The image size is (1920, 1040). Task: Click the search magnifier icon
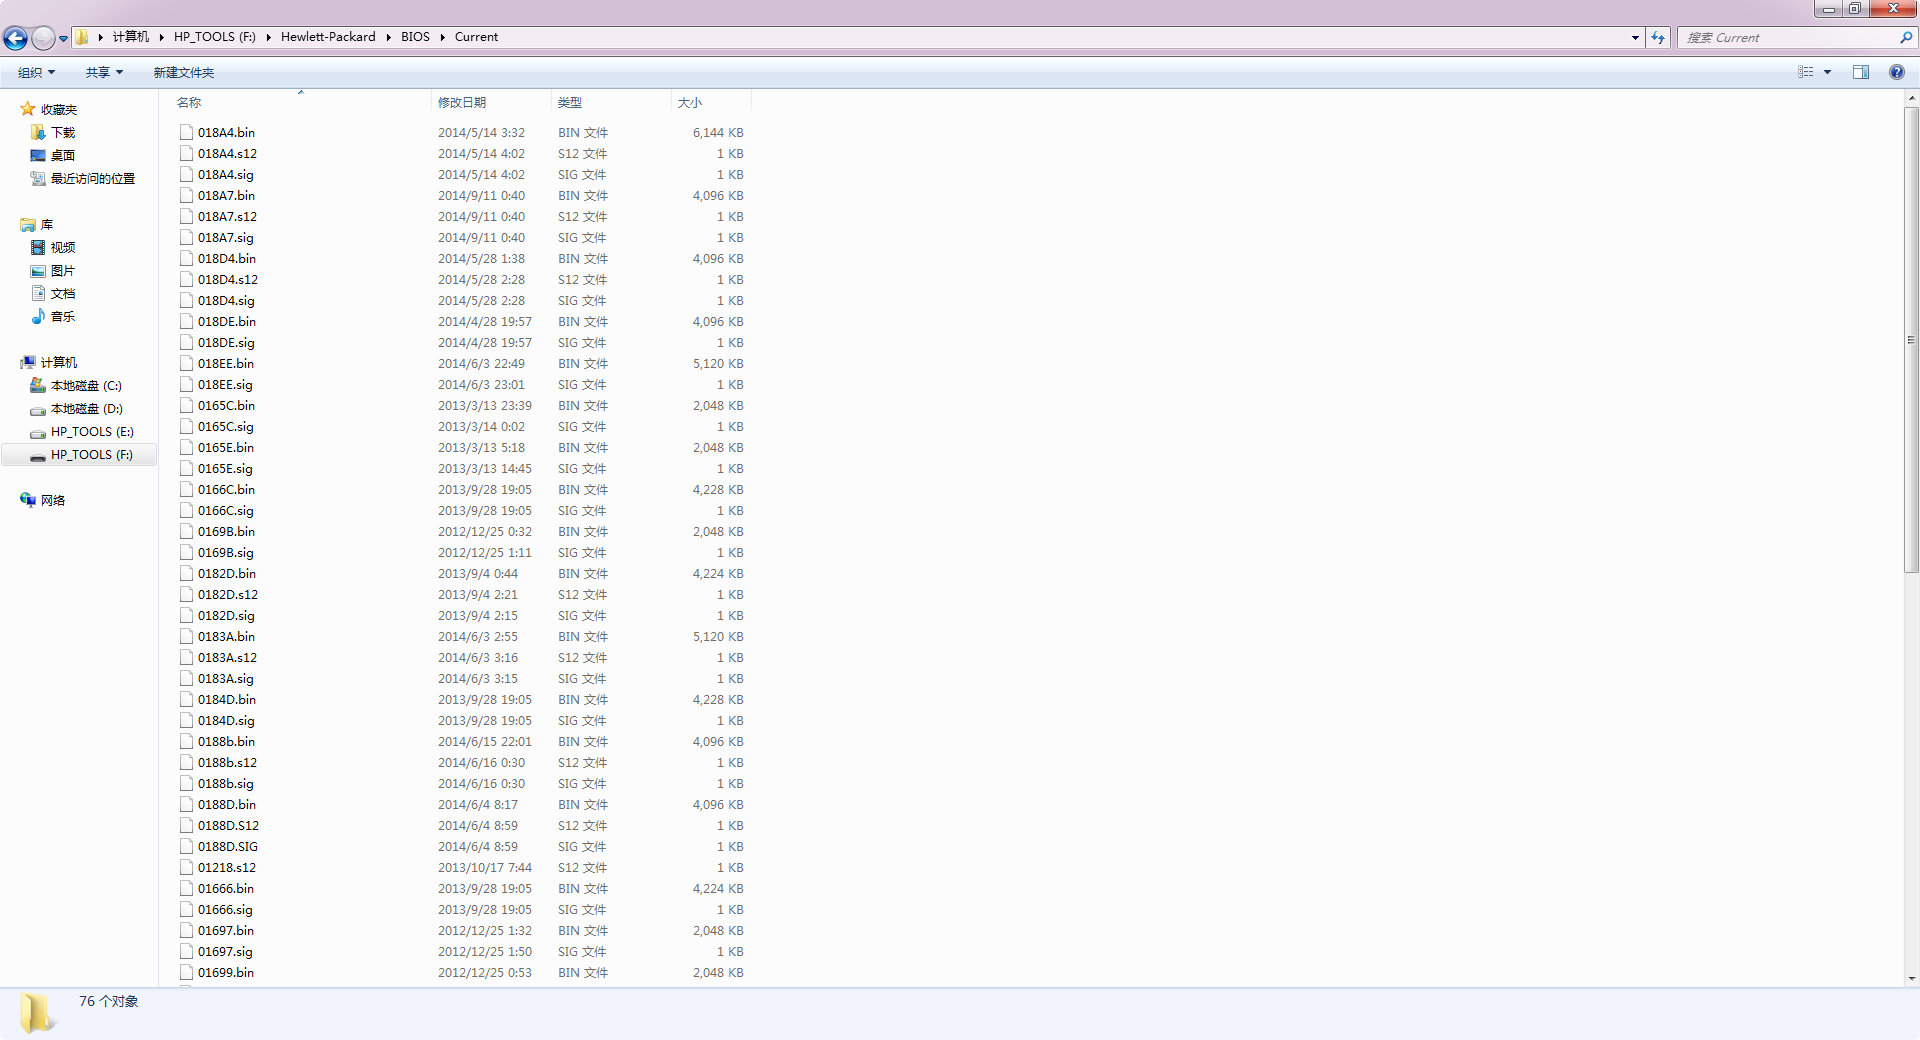point(1905,37)
